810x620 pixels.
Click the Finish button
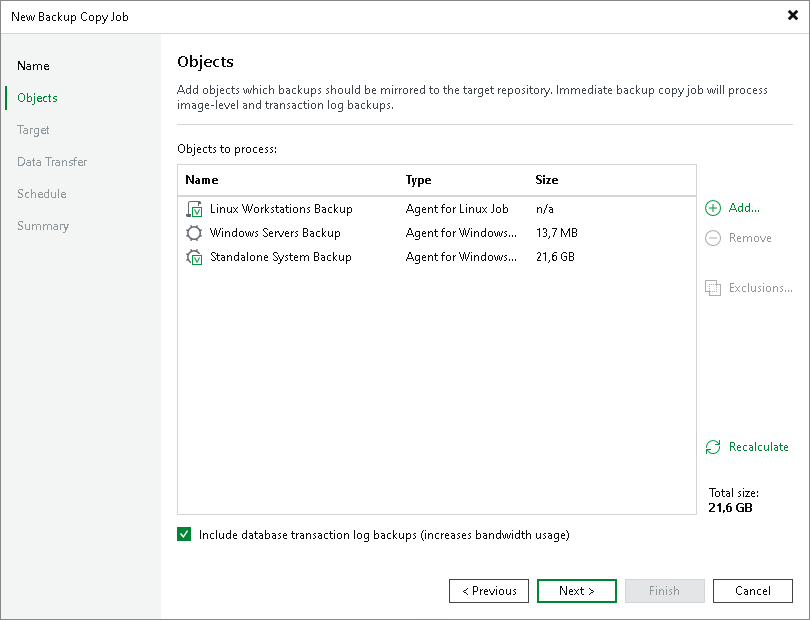tap(664, 591)
